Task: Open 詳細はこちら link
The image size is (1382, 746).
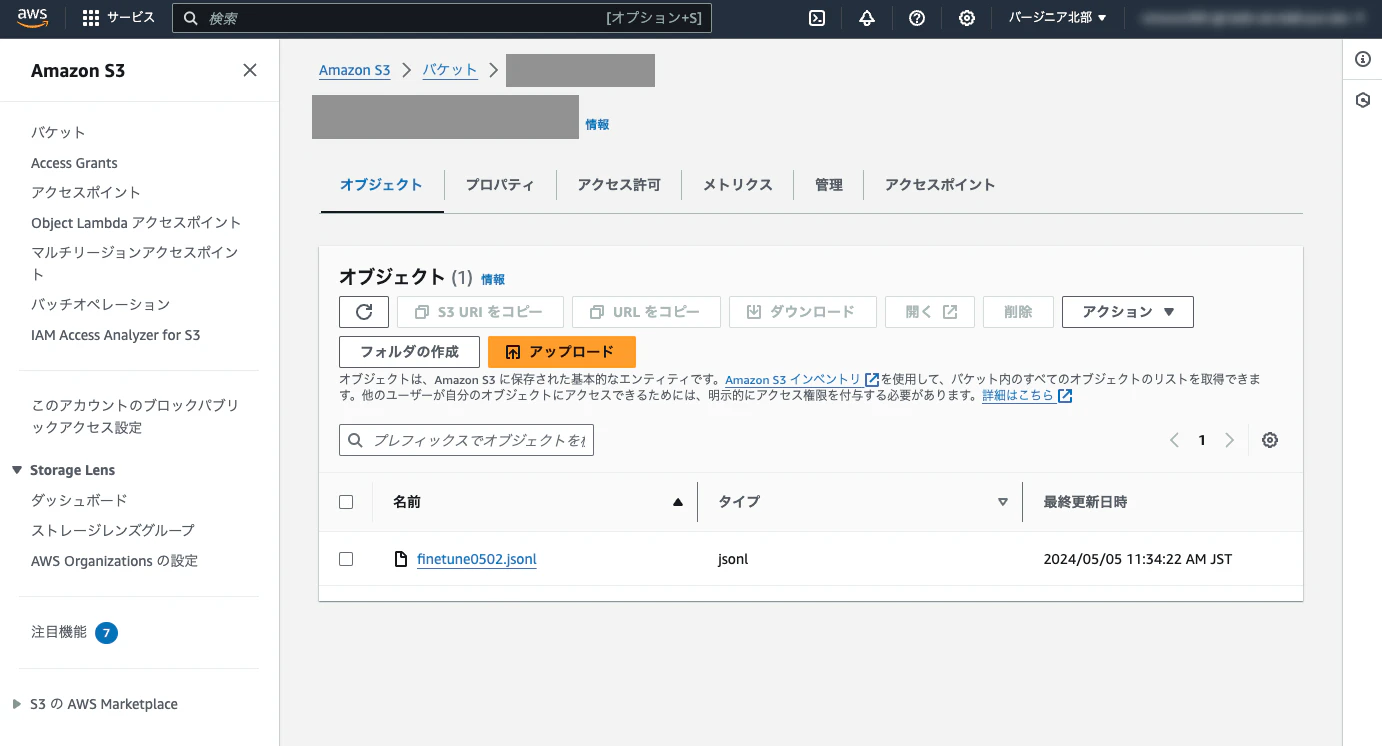Action: click(1027, 396)
